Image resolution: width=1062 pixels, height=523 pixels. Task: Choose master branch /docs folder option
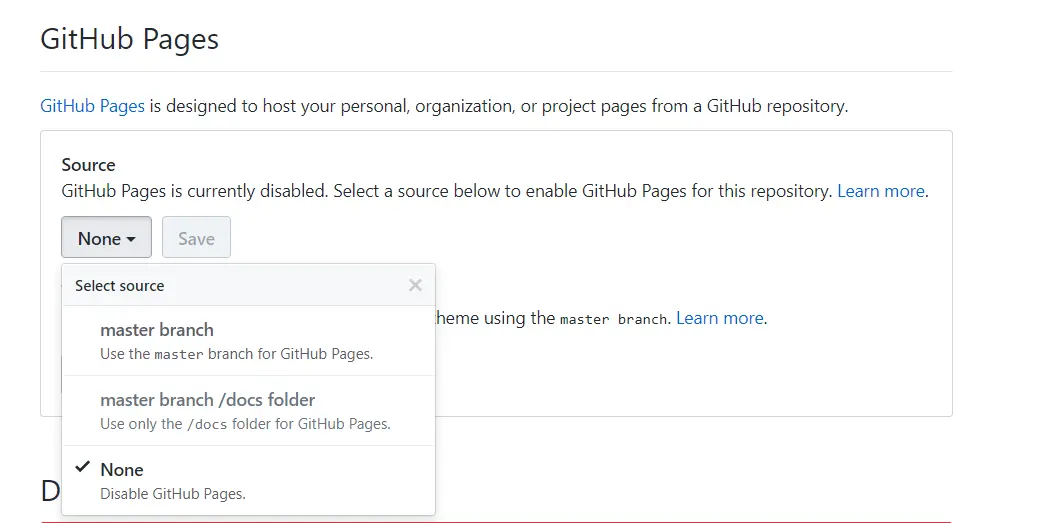click(x=249, y=411)
